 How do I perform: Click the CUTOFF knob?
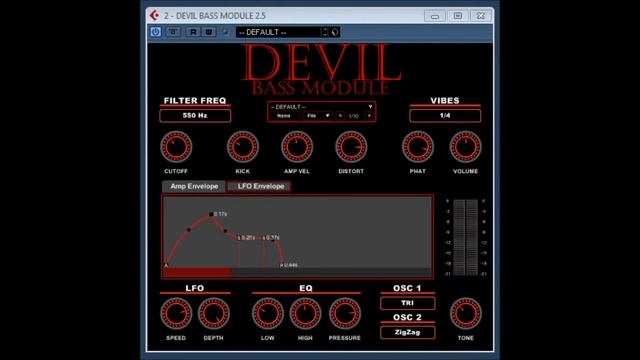[176, 147]
